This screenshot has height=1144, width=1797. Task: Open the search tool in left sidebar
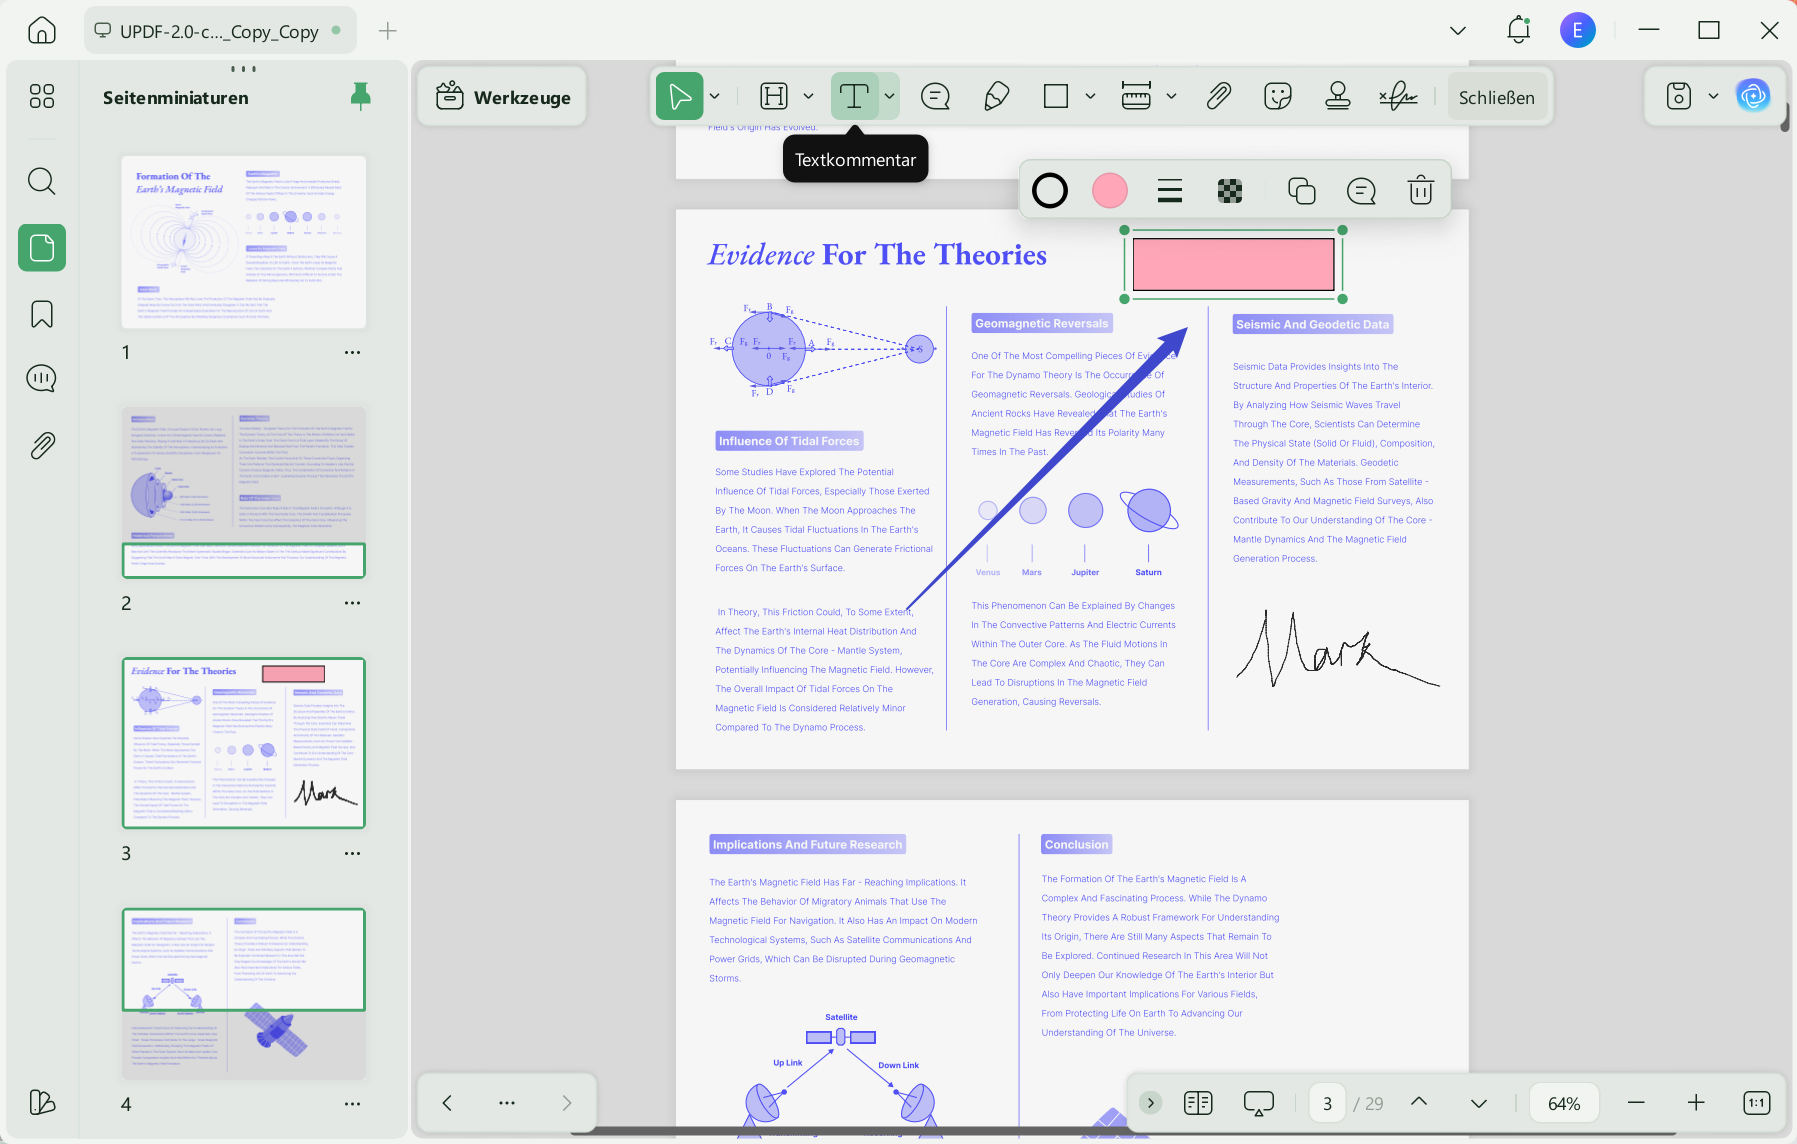pyautogui.click(x=42, y=181)
